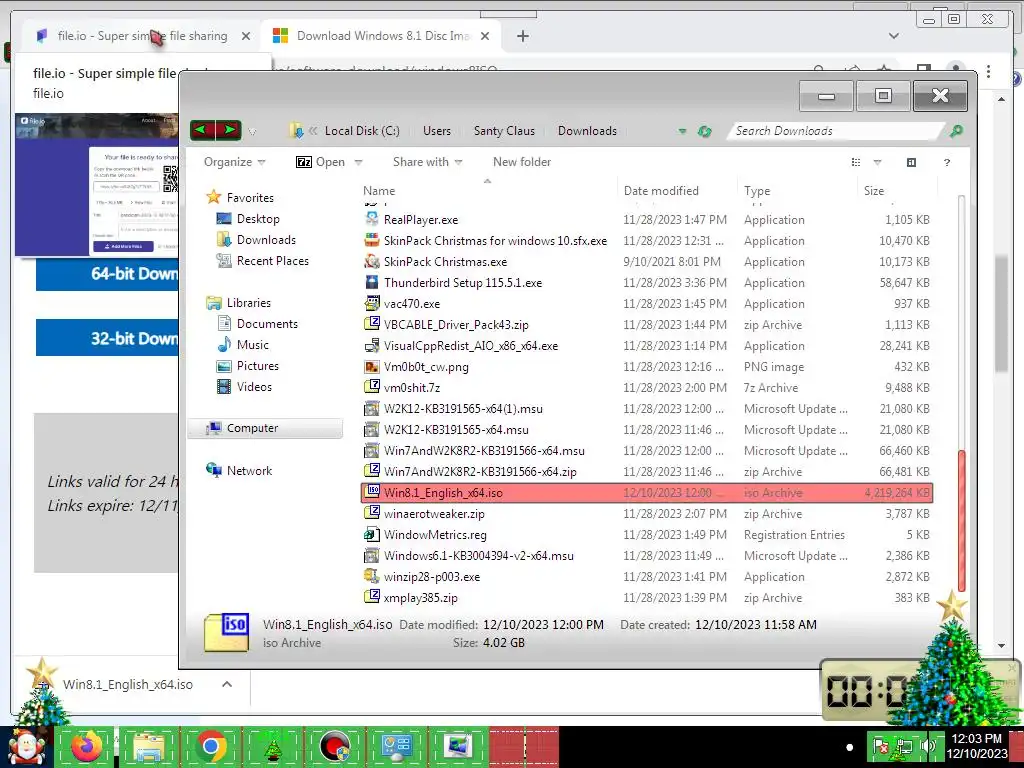Click the volume icon in system tray
This screenshot has width=1024, height=768.
coord(929,746)
